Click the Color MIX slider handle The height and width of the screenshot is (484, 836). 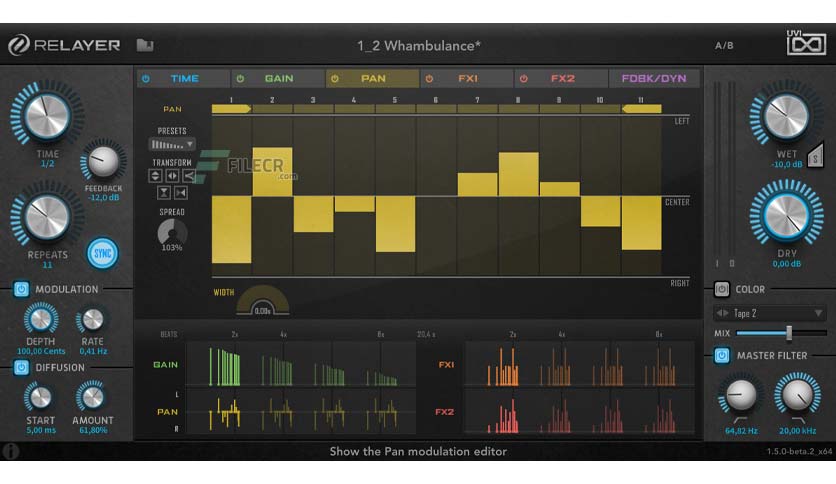click(x=789, y=333)
